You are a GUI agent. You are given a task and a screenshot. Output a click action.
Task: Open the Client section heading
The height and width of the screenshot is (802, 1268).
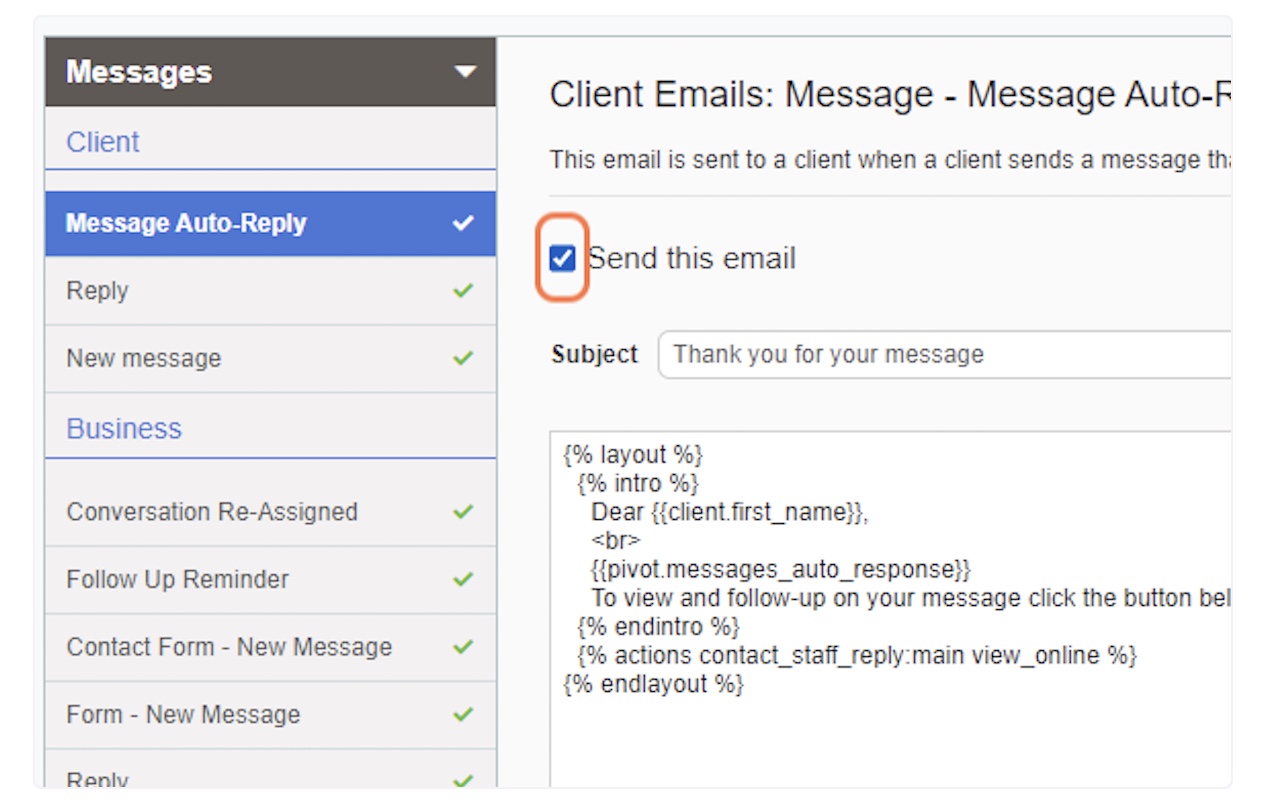[103, 142]
